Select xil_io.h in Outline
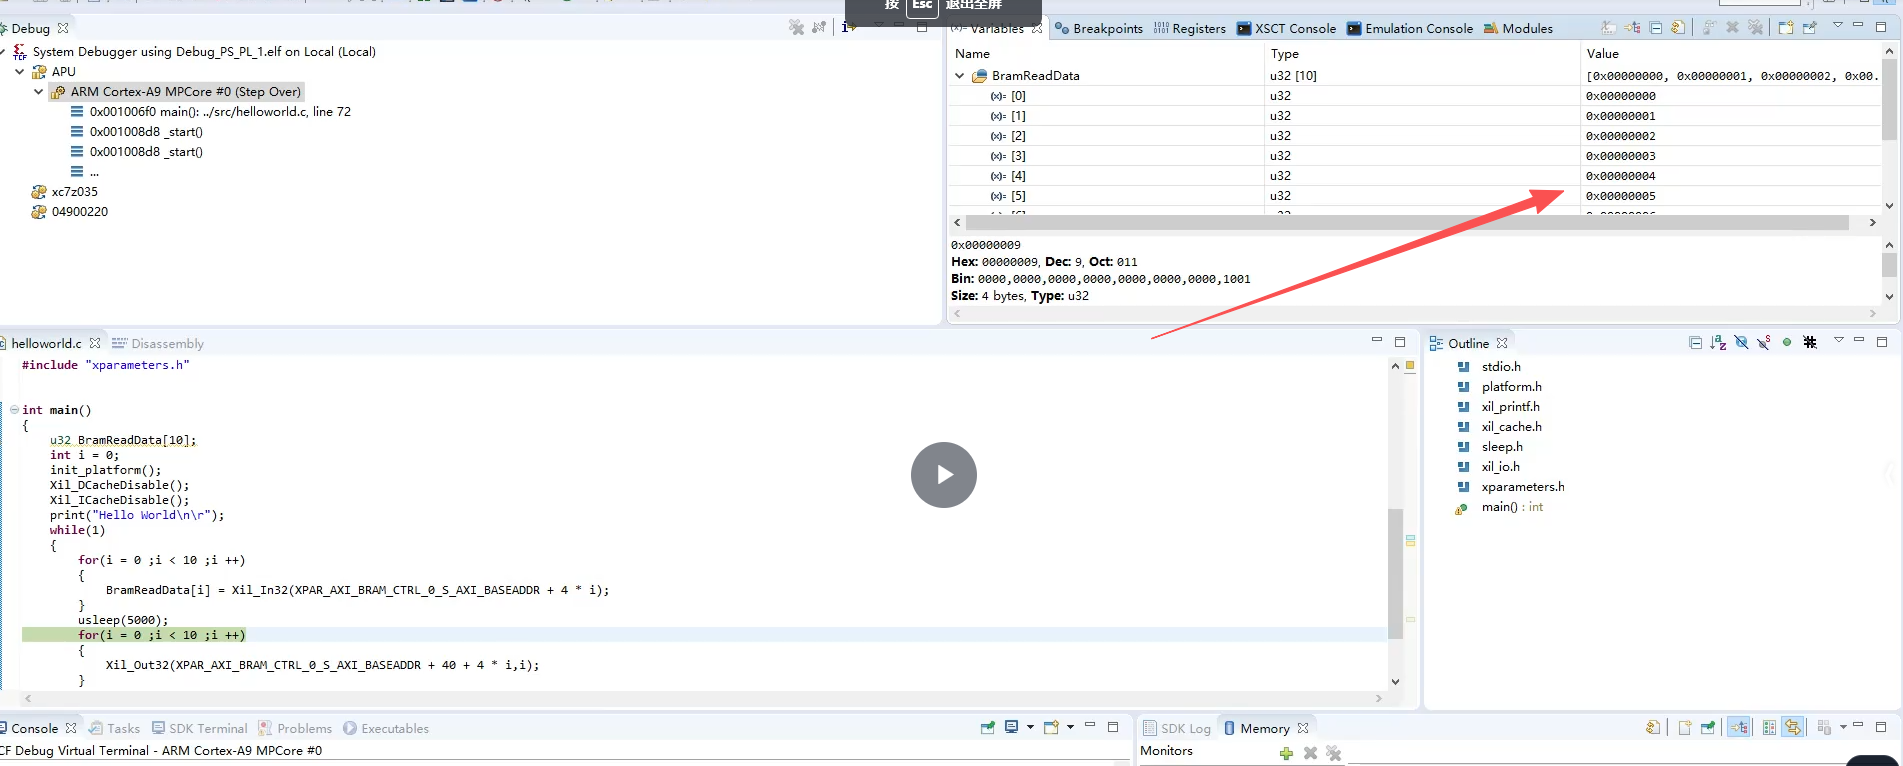This screenshot has width=1903, height=766. point(1500,467)
